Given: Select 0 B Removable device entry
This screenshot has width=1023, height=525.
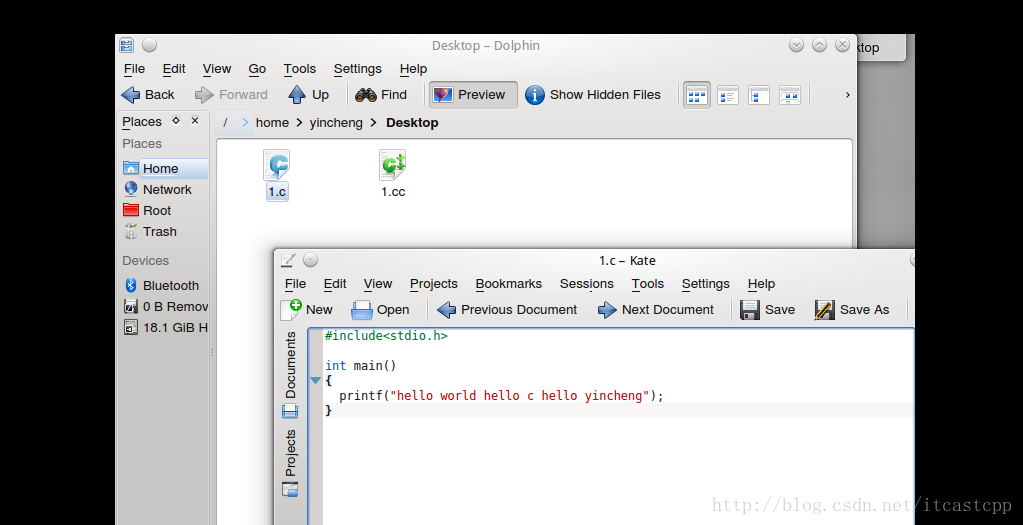Looking at the screenshot, I should [x=164, y=306].
